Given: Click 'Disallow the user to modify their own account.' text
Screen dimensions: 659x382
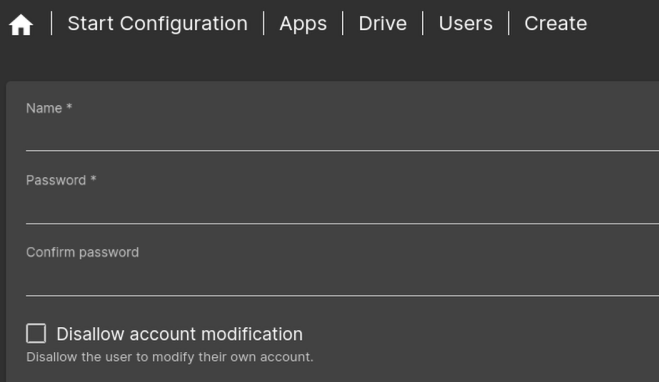Looking at the screenshot, I should coord(170,357).
